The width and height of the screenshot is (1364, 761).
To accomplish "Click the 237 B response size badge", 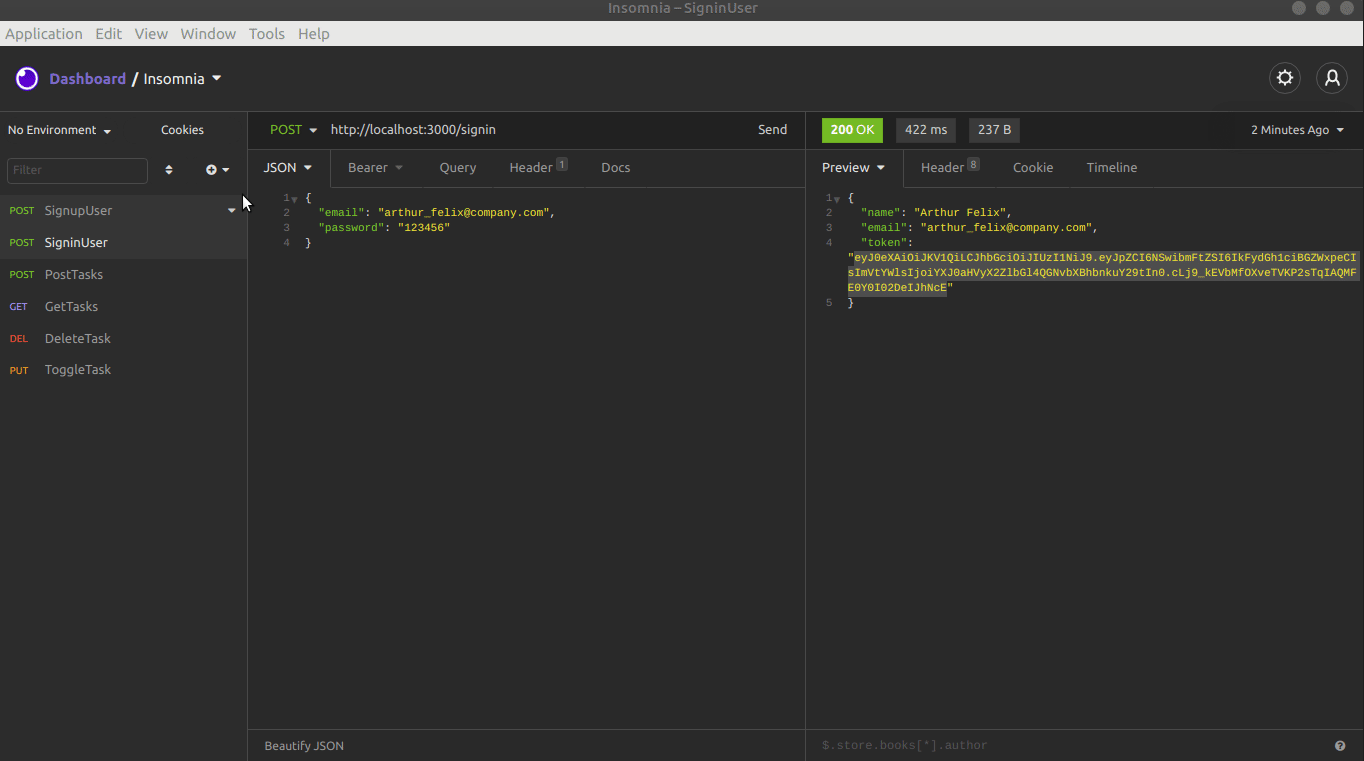I will pos(993,129).
